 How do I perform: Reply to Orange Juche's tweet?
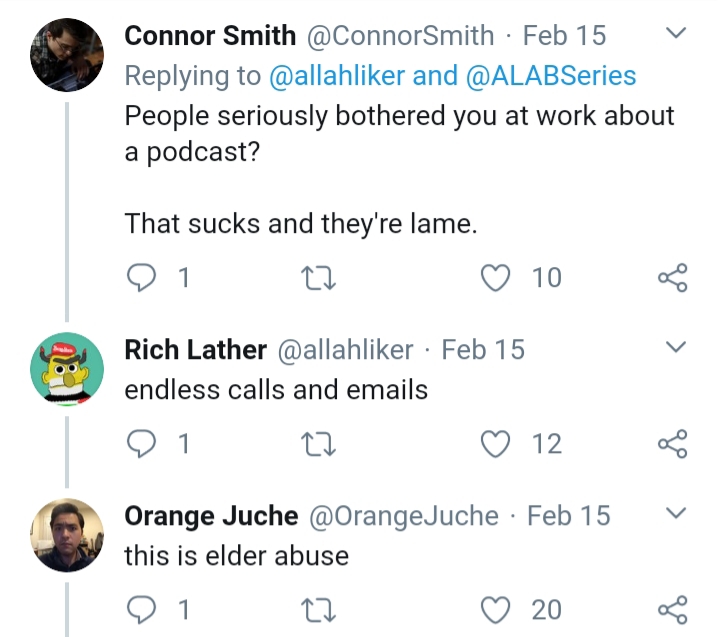point(141,610)
